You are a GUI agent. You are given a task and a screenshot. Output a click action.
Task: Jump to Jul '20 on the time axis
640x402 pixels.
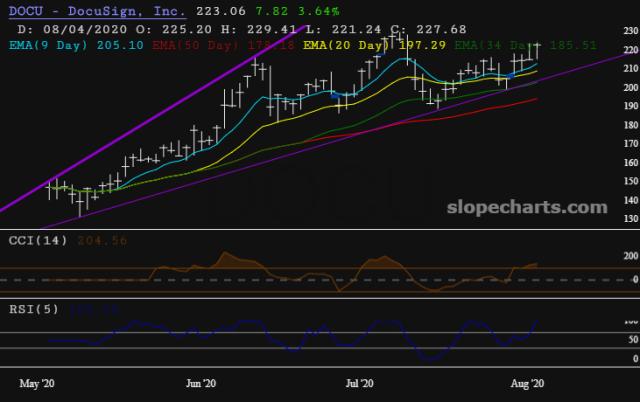pos(359,383)
